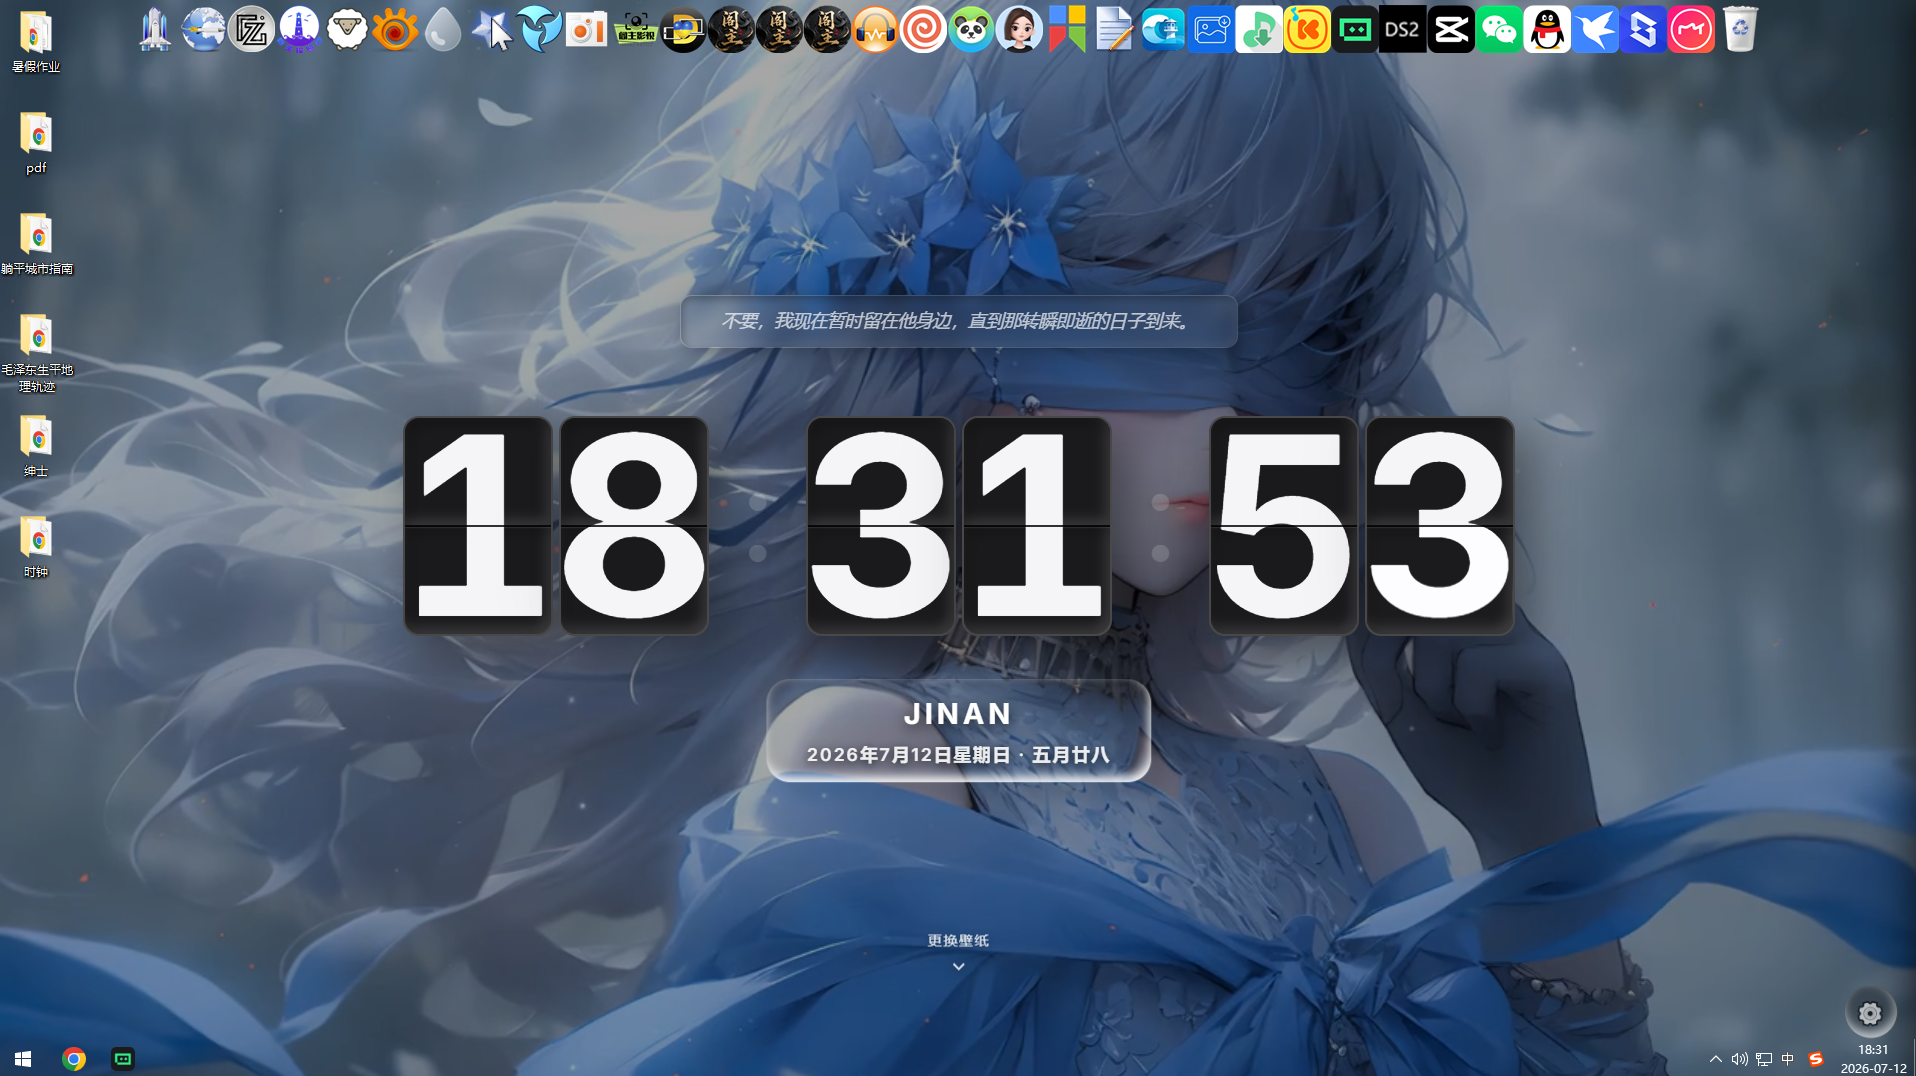Click the Chinese quote text box
The width and height of the screenshot is (1916, 1076).
(x=958, y=321)
